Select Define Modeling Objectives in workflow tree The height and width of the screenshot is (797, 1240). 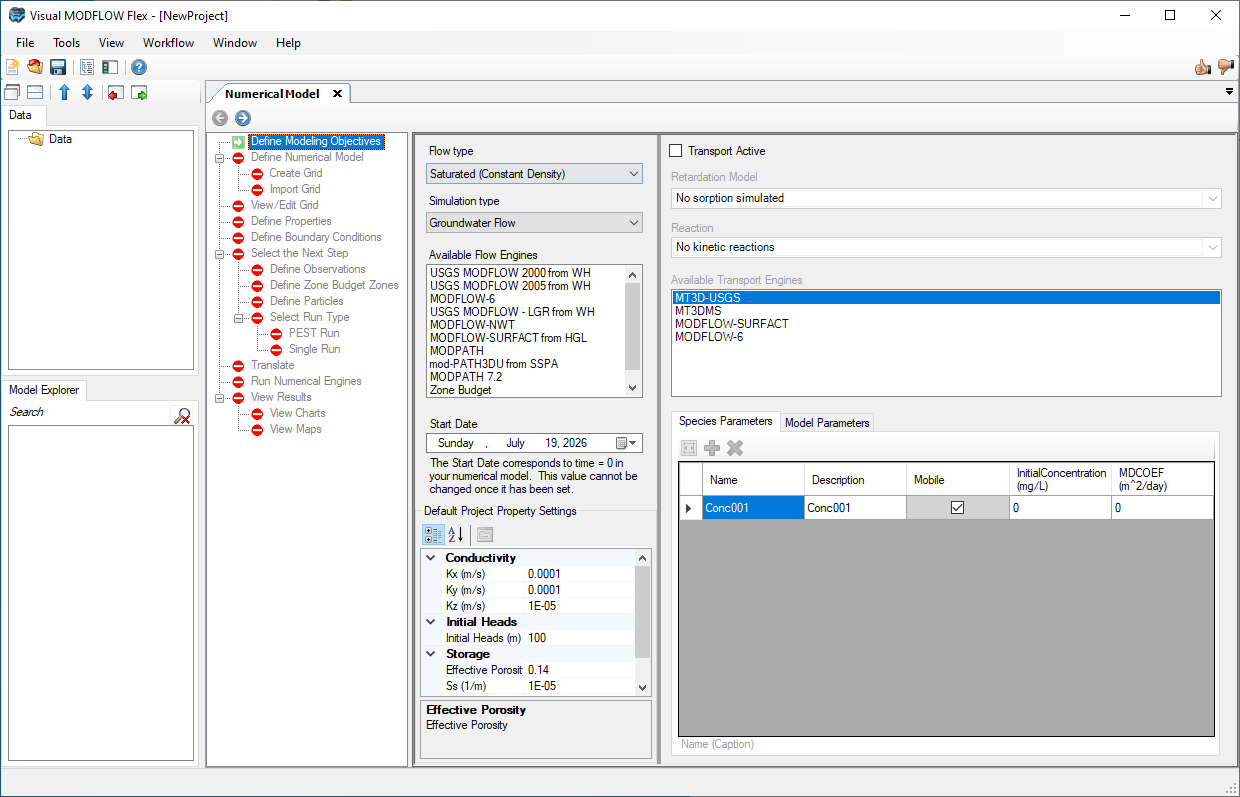coord(316,141)
